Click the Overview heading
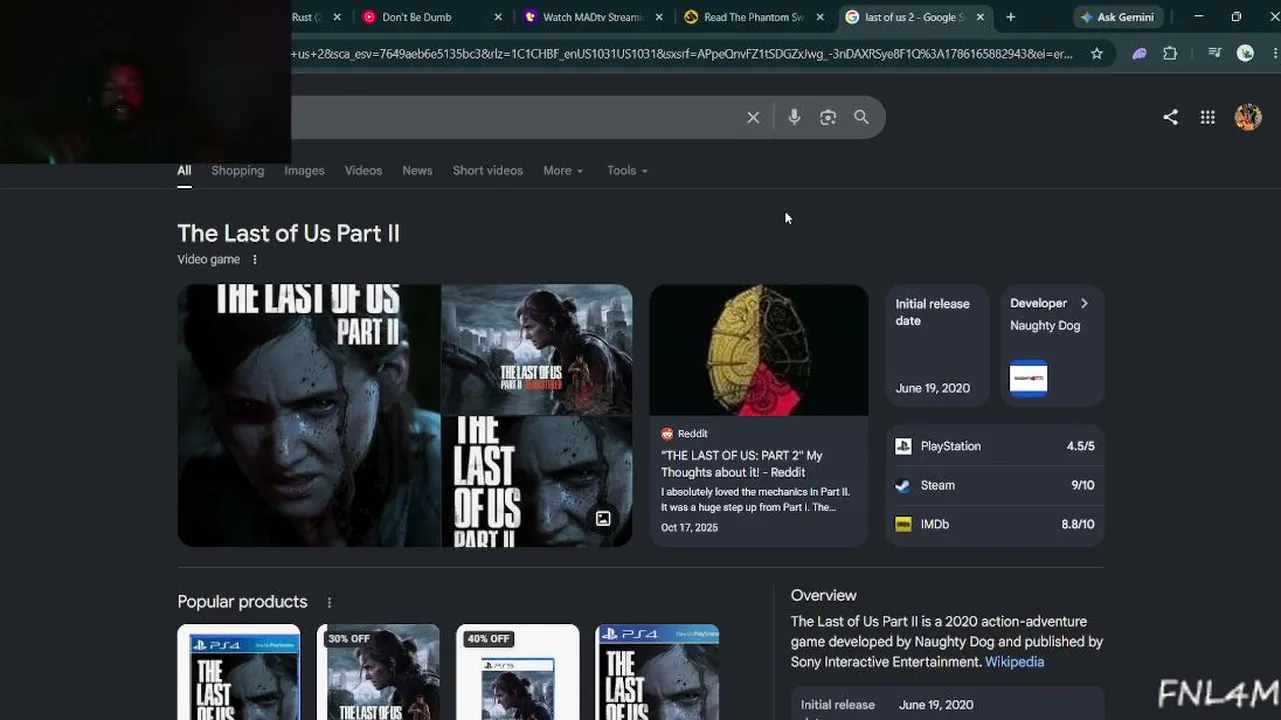1281x720 pixels. click(x=824, y=596)
